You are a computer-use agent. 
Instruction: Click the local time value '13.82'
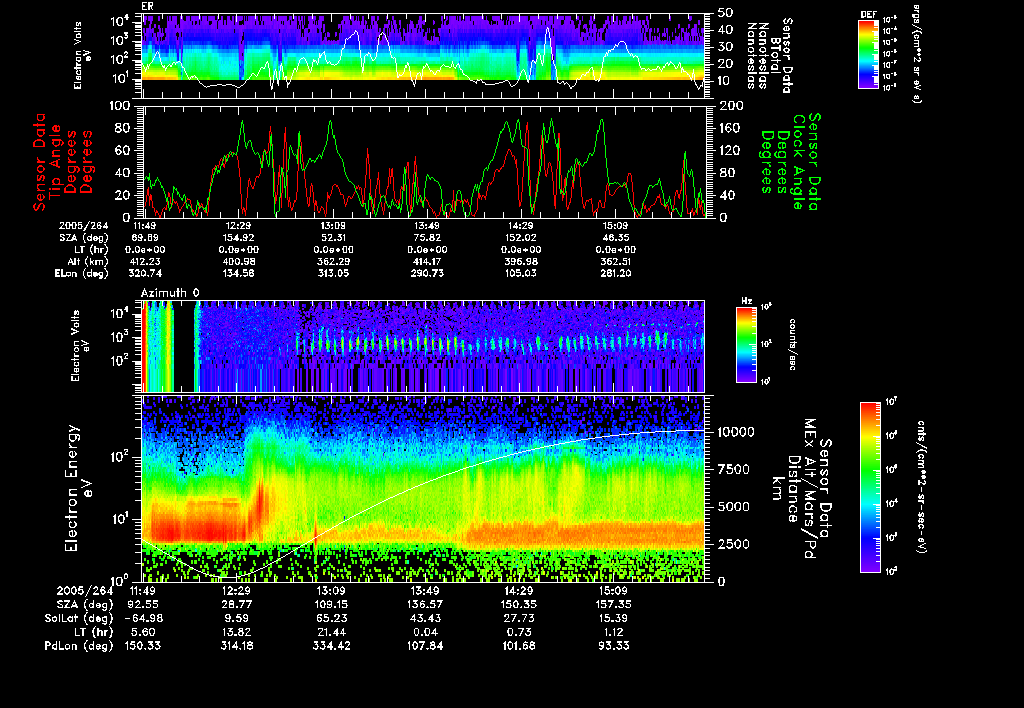pyautogui.click(x=237, y=632)
